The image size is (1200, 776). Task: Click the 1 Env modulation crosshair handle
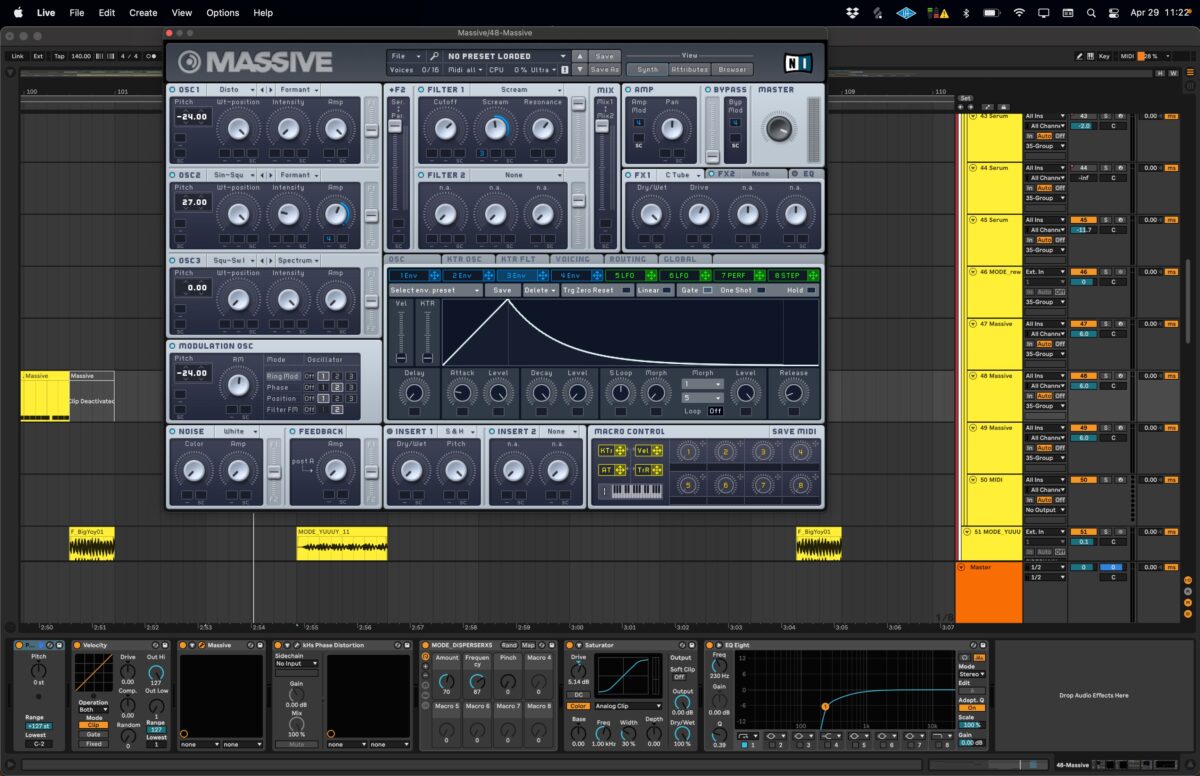[x=435, y=275]
